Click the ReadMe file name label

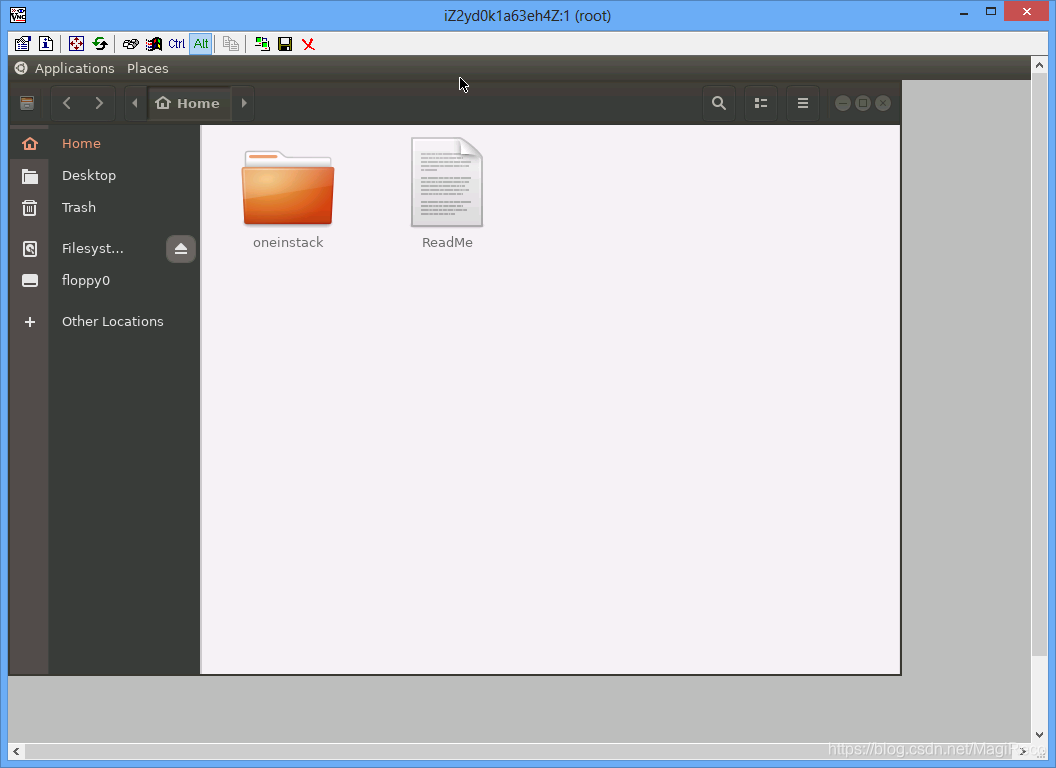pos(447,243)
